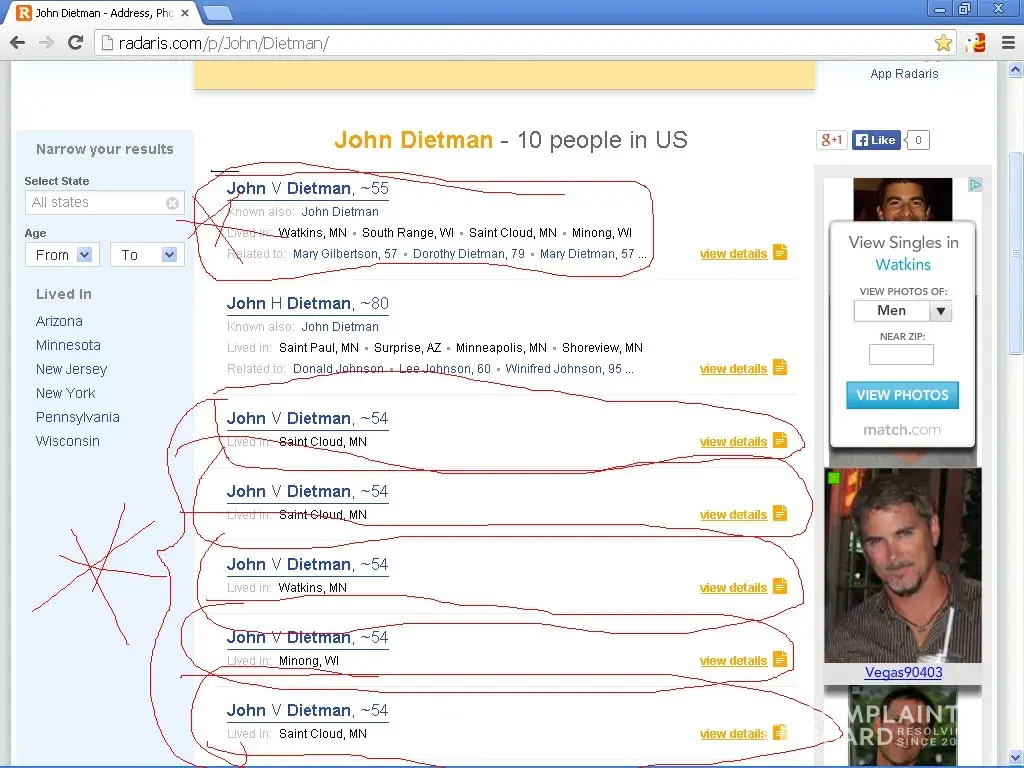This screenshot has height=768, width=1024.
Task: Open the age From dropdown
Action: click(x=62, y=255)
